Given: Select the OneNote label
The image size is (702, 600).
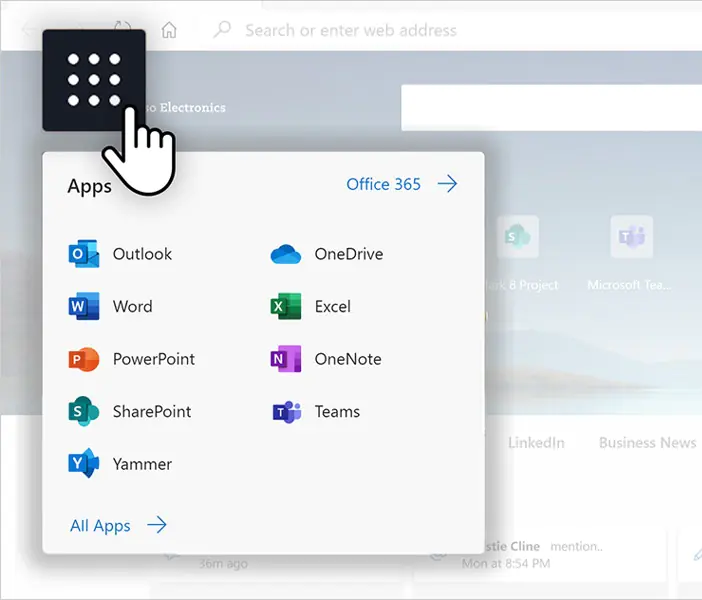Looking at the screenshot, I should 348,359.
